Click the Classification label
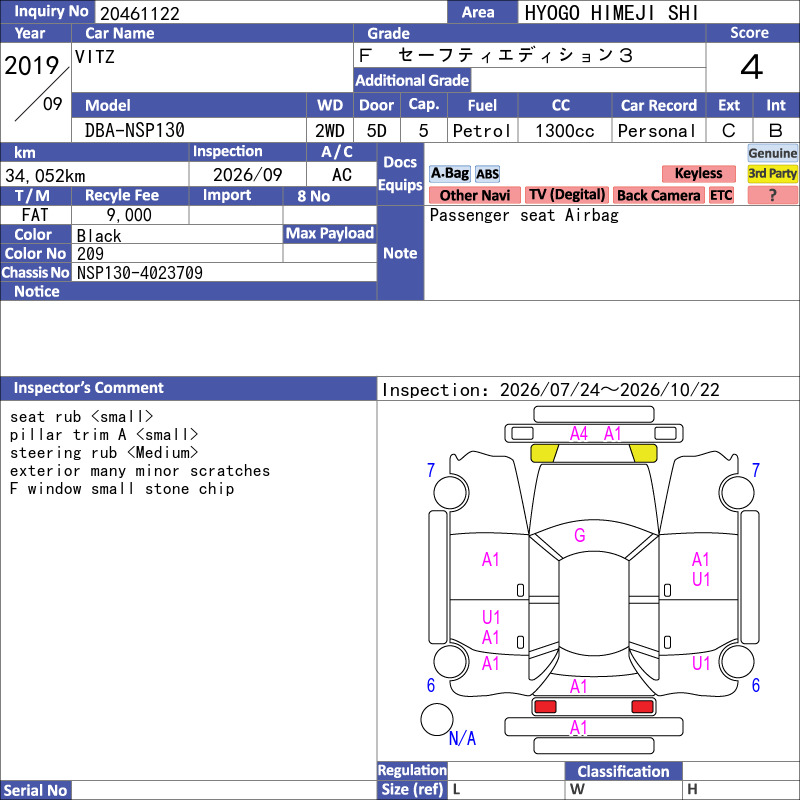Viewport: 800px width, 800px height. tap(623, 771)
